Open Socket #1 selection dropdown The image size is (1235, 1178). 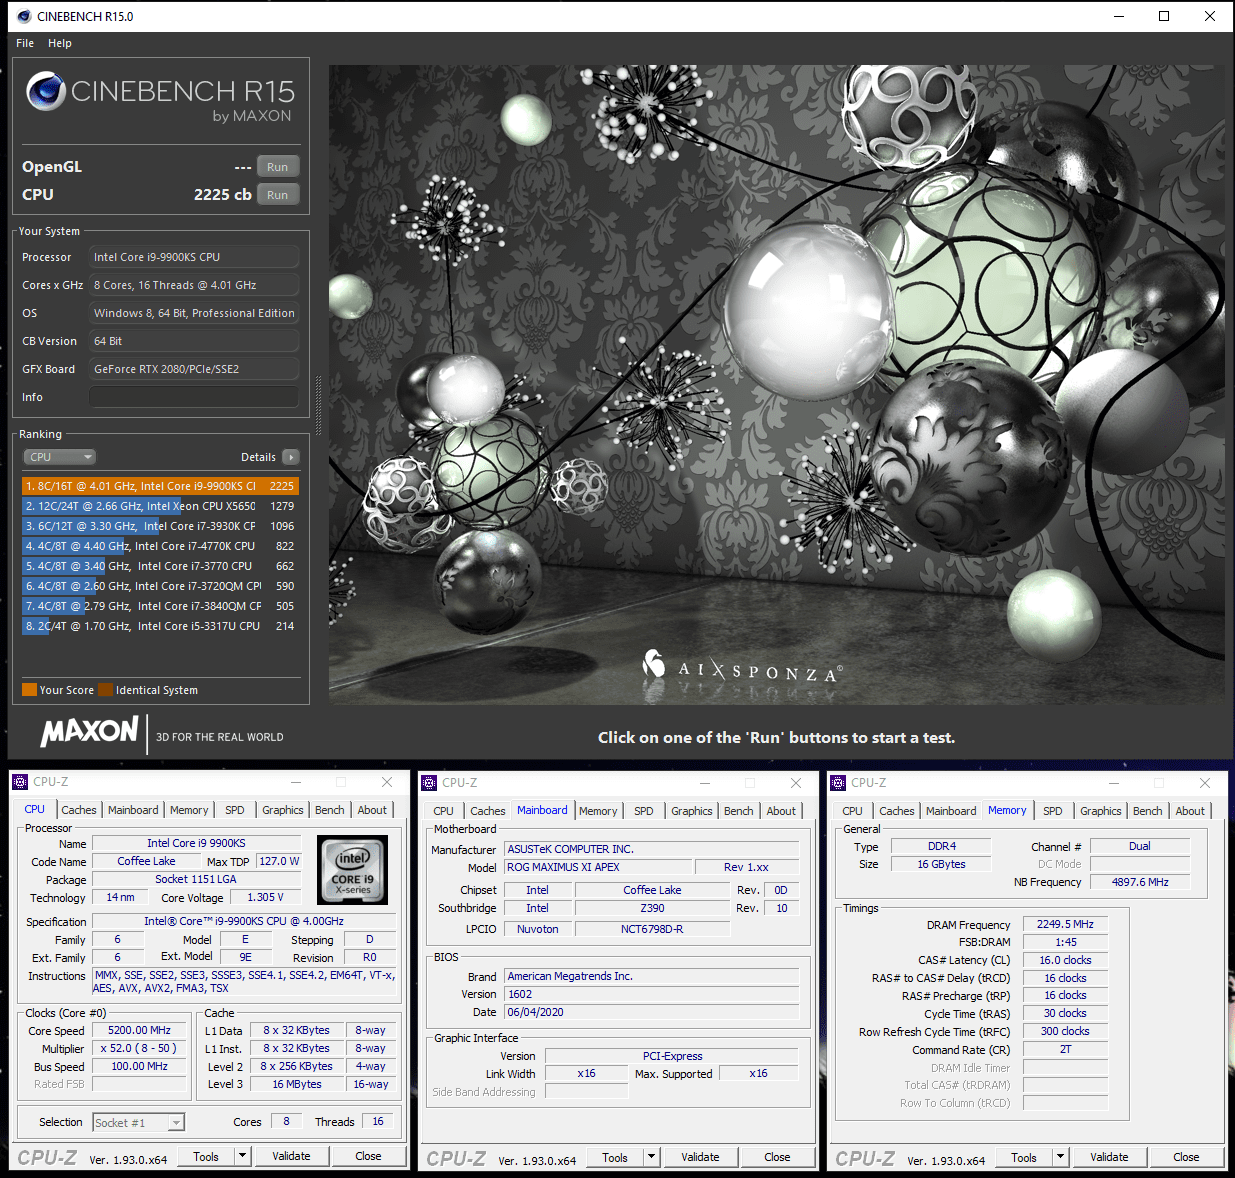139,1123
